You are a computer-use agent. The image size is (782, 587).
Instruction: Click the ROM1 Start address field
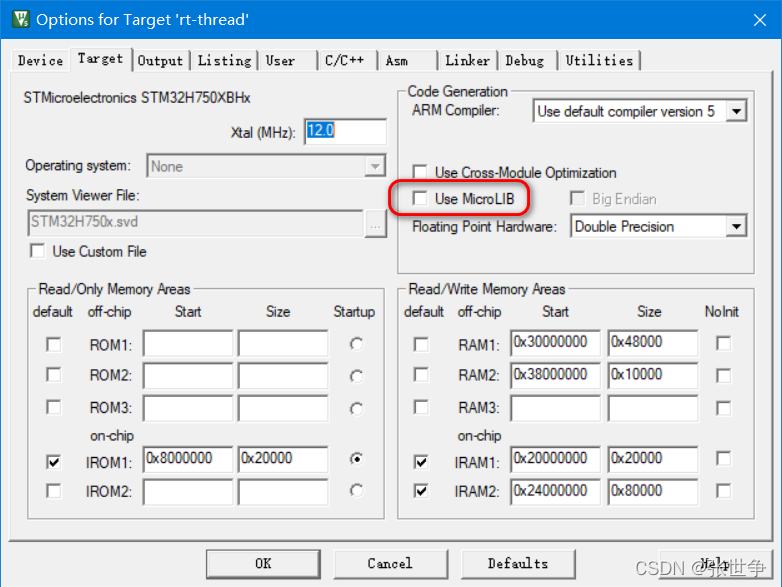(188, 343)
